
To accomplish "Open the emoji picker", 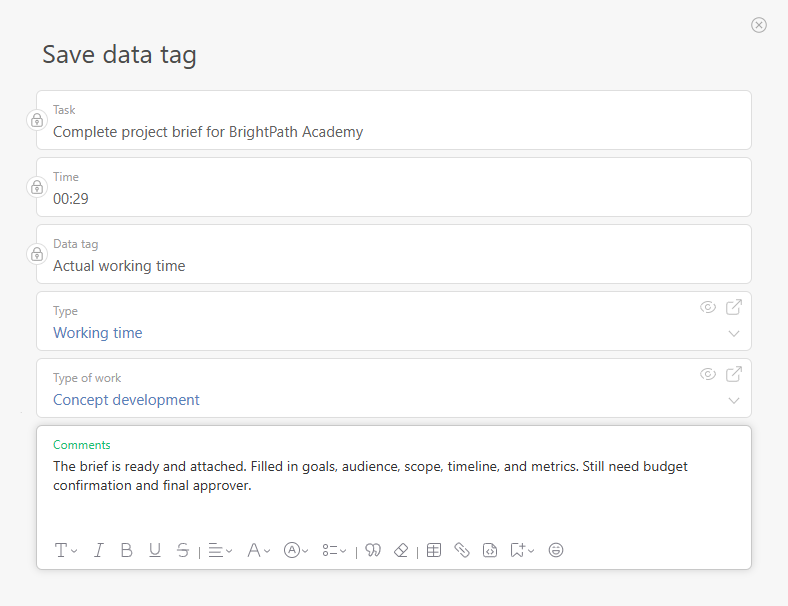I will [x=556, y=550].
